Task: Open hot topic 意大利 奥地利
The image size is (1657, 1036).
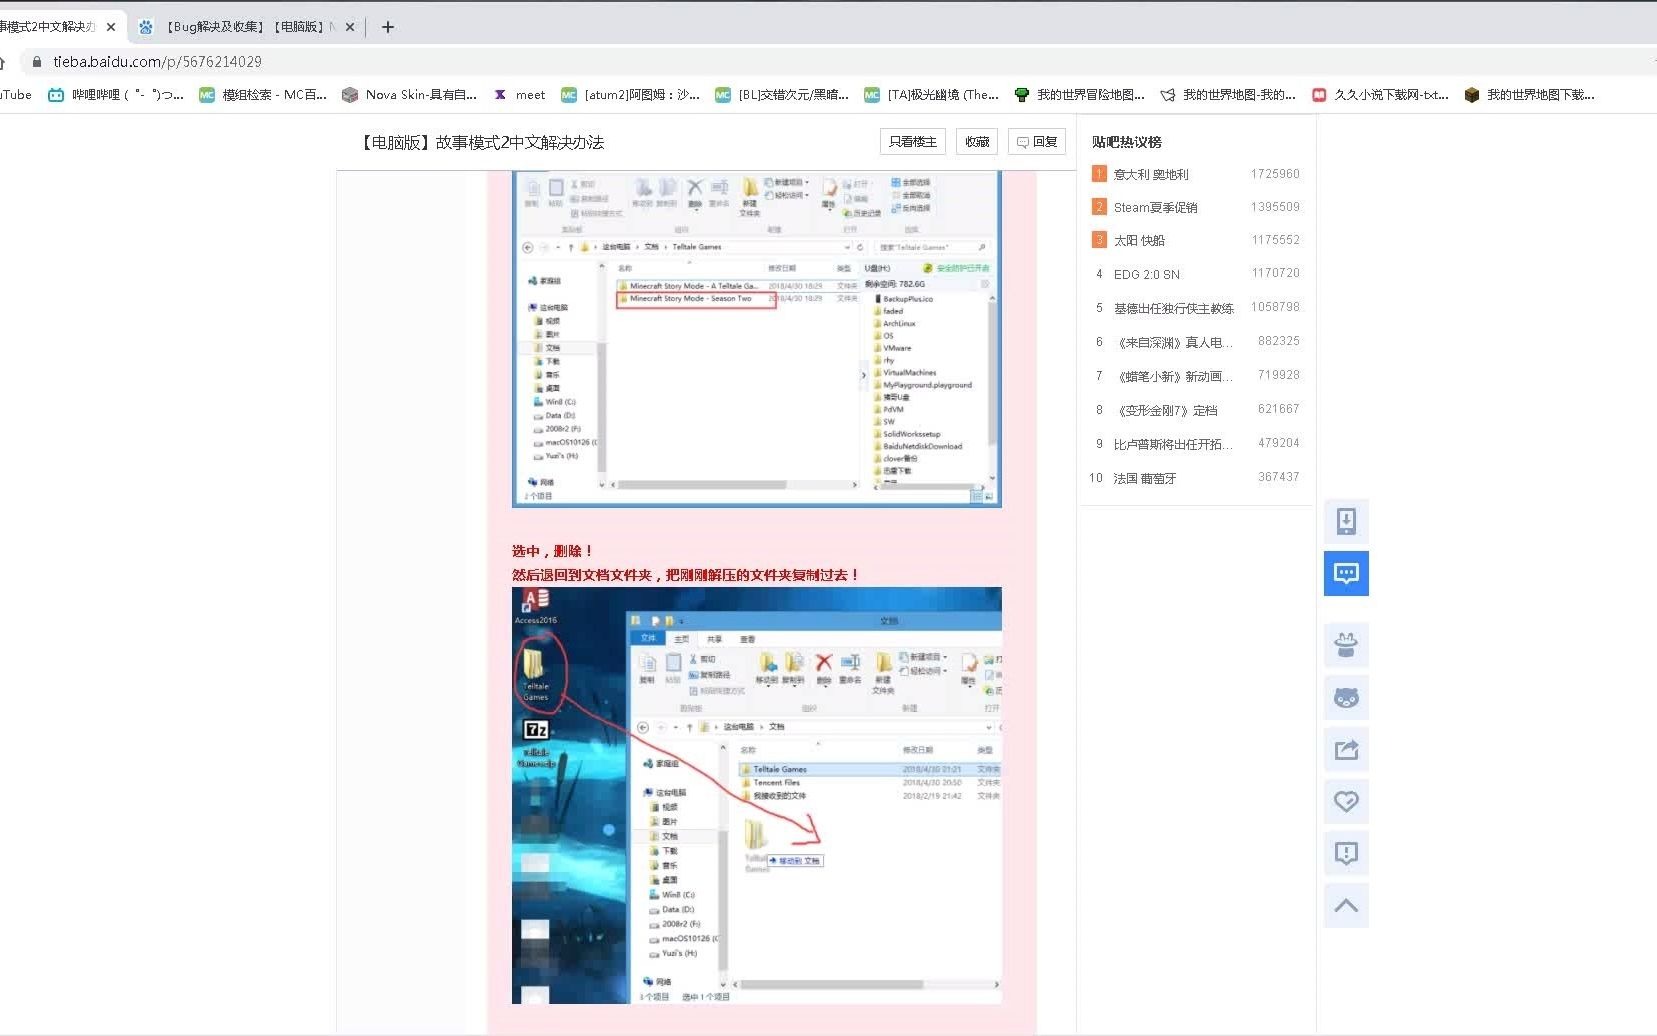Action: click(1151, 174)
